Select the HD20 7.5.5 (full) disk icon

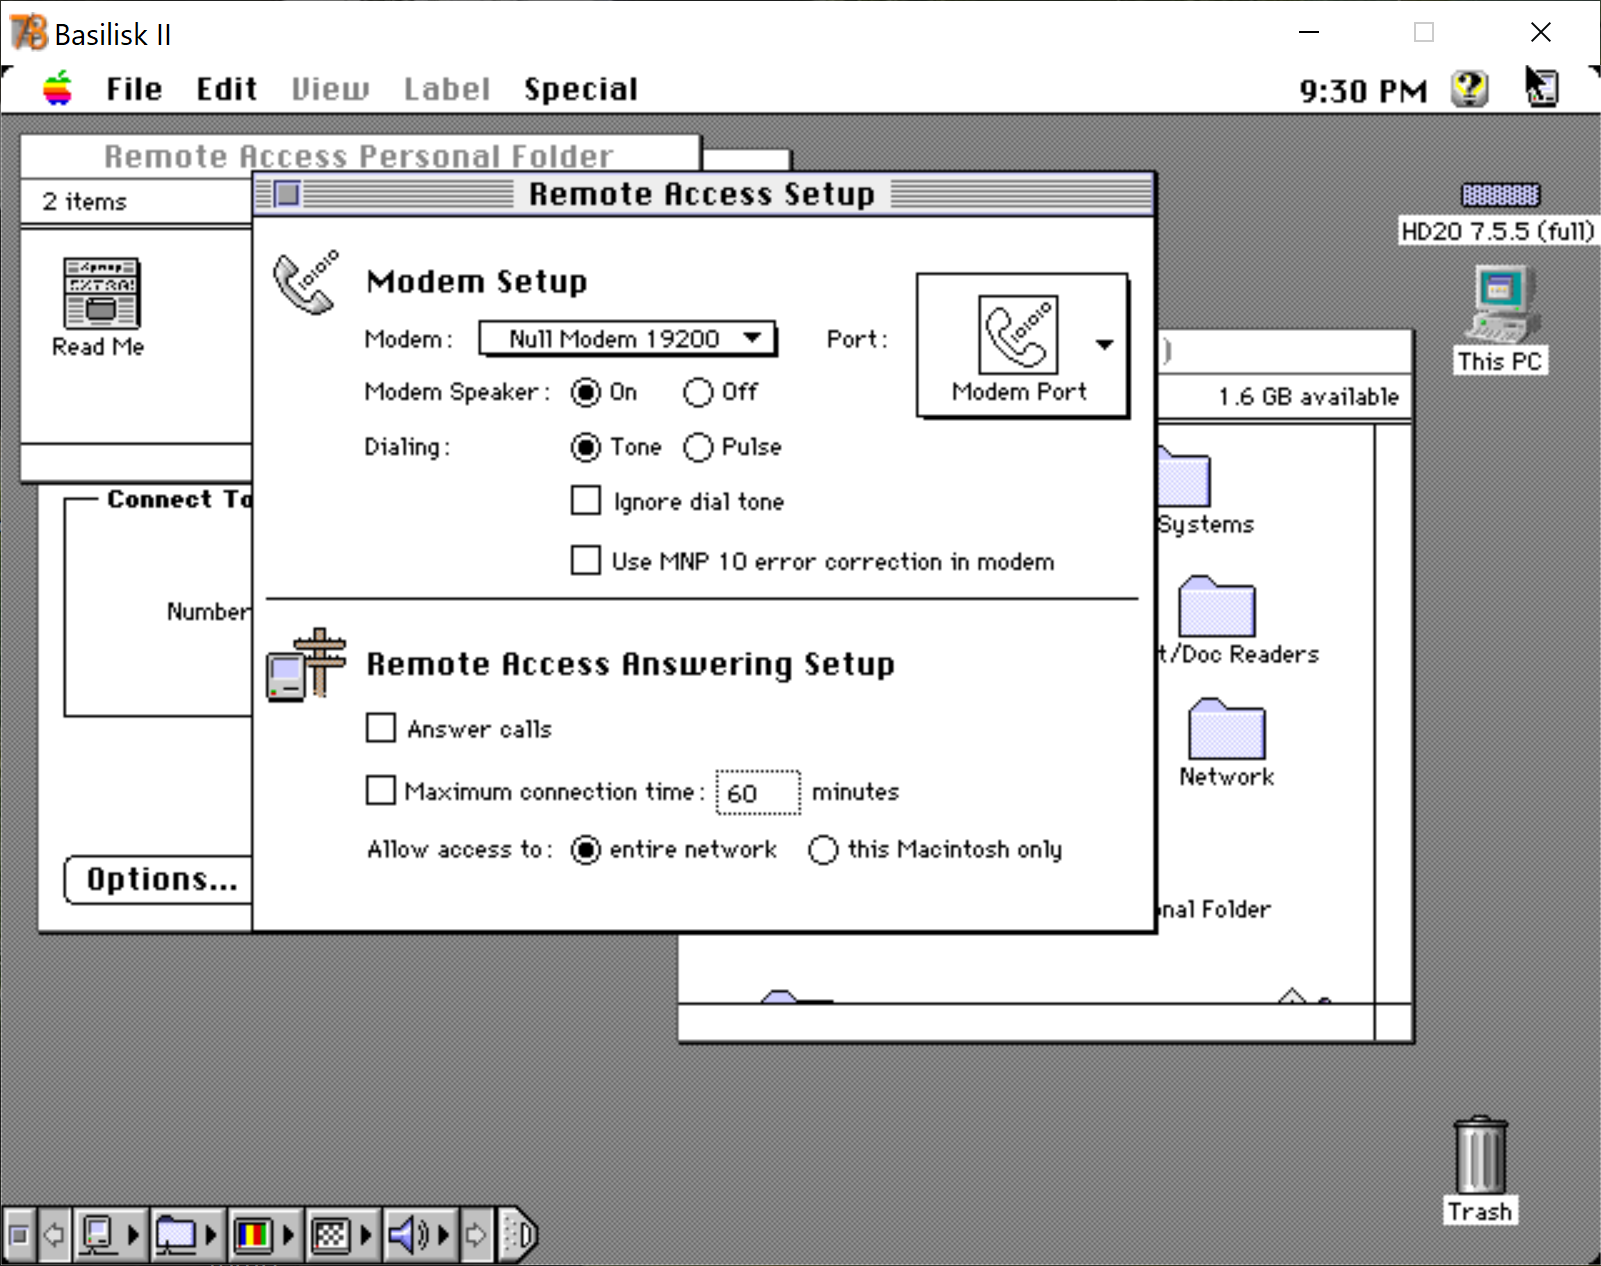click(x=1500, y=195)
